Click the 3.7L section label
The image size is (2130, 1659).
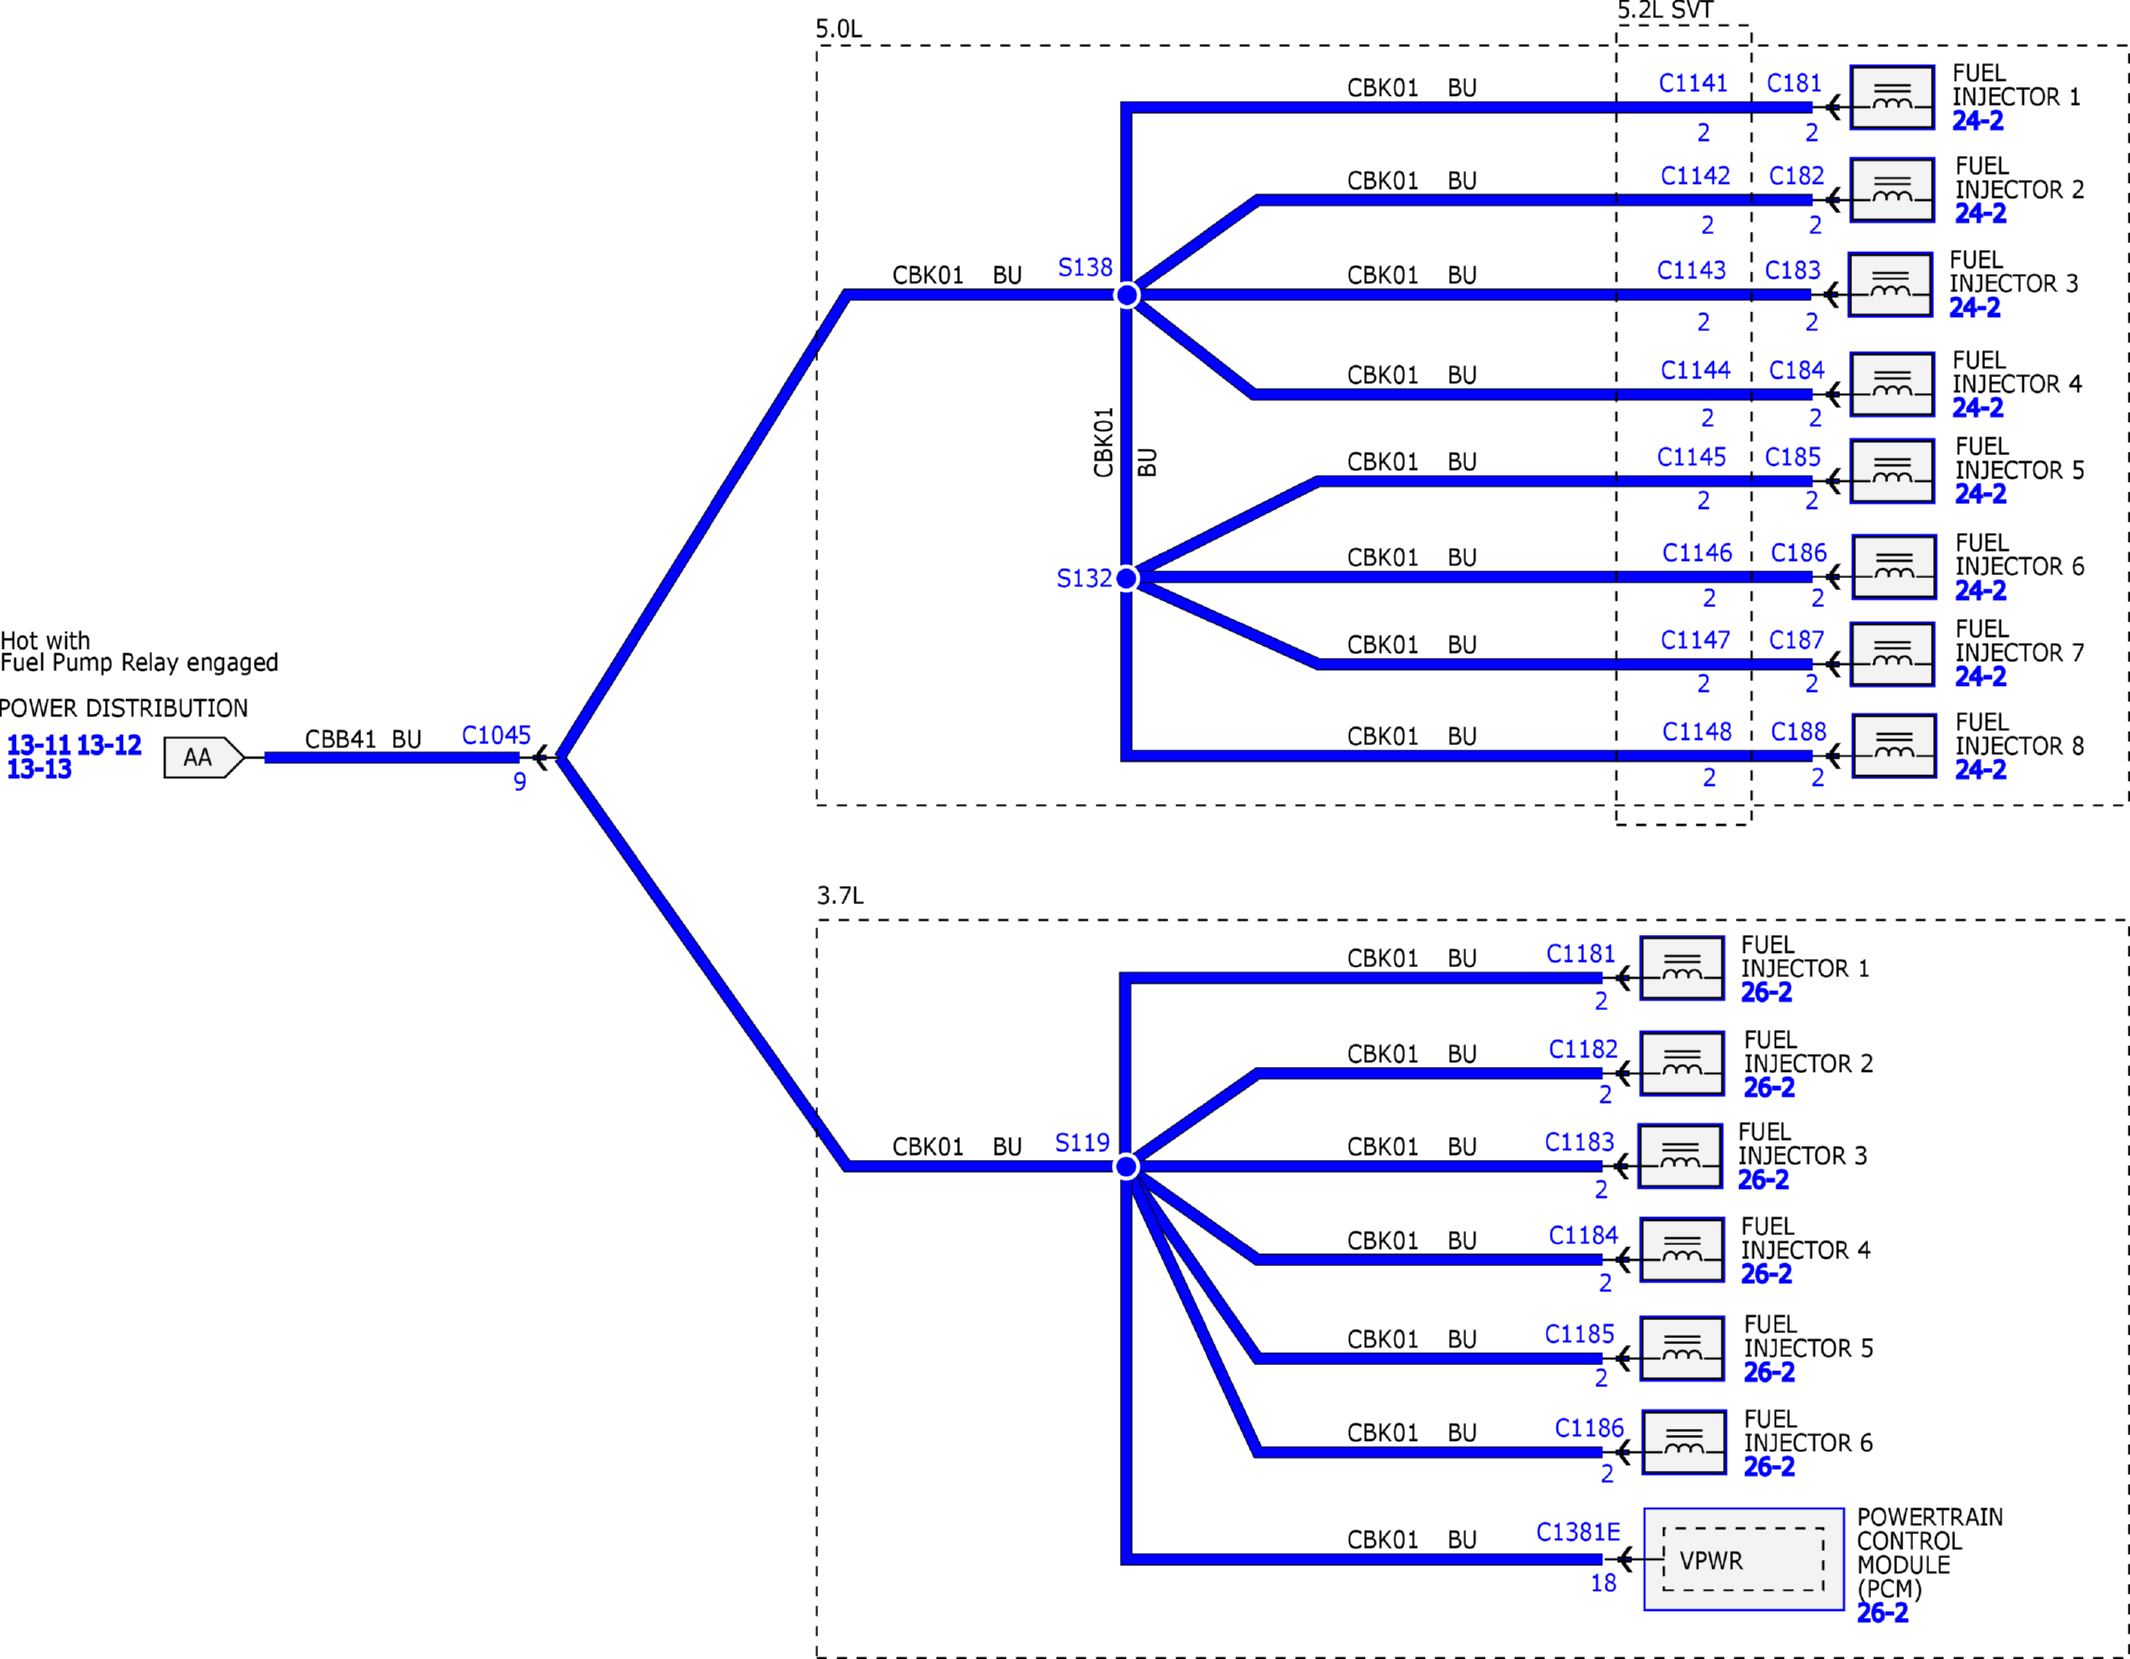[x=840, y=895]
